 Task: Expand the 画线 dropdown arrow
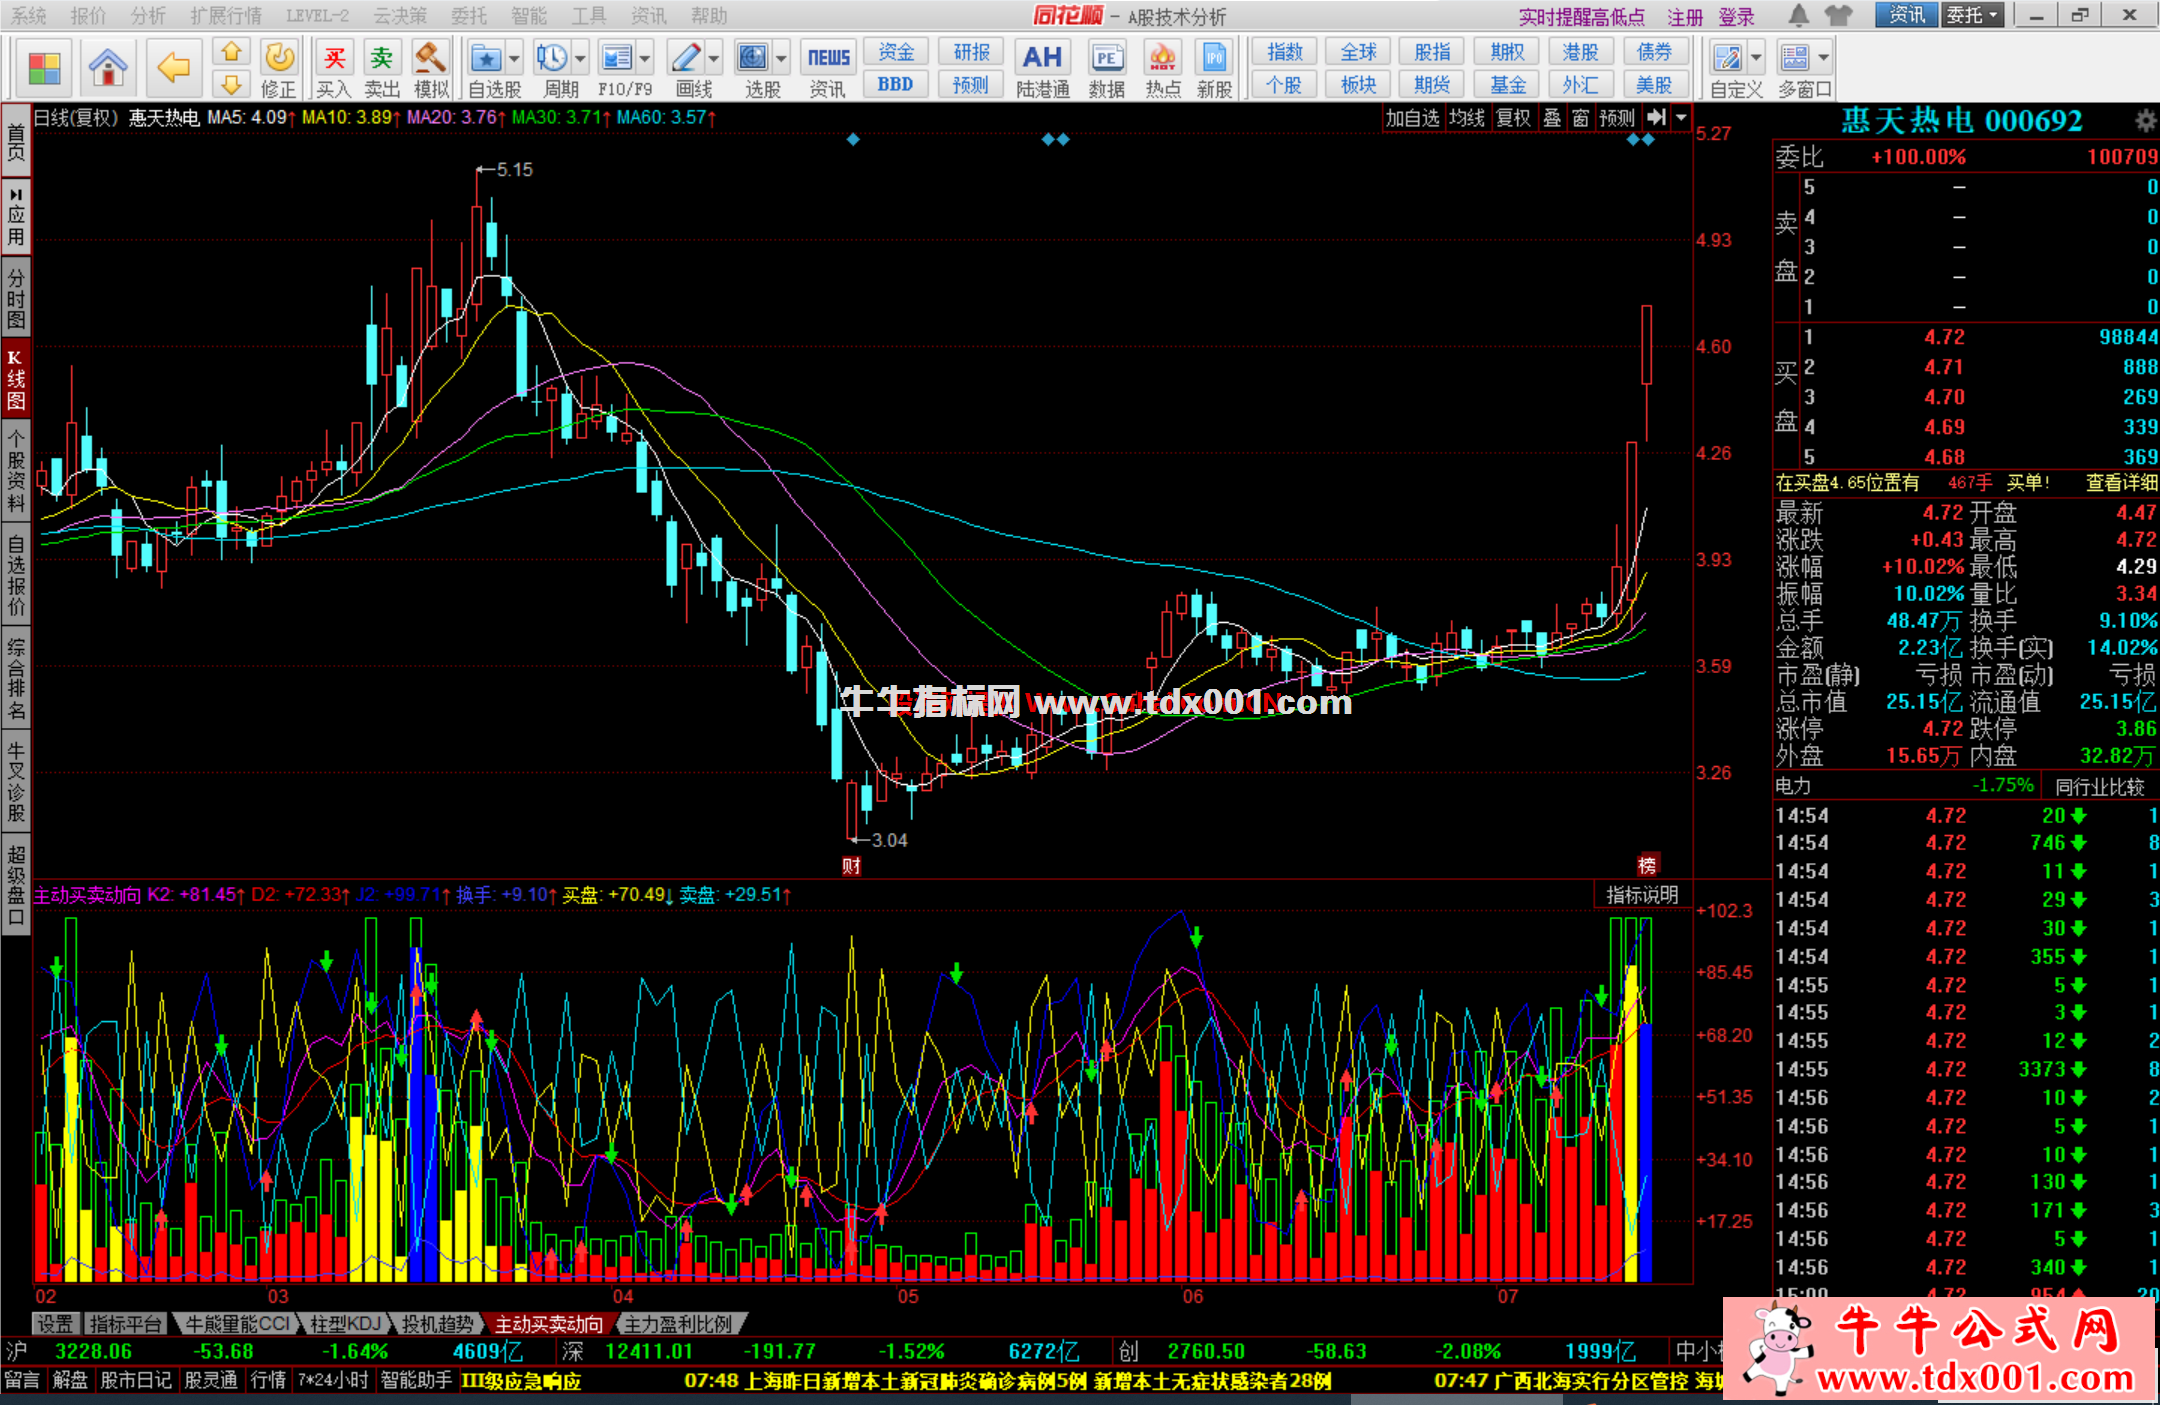pos(714,58)
